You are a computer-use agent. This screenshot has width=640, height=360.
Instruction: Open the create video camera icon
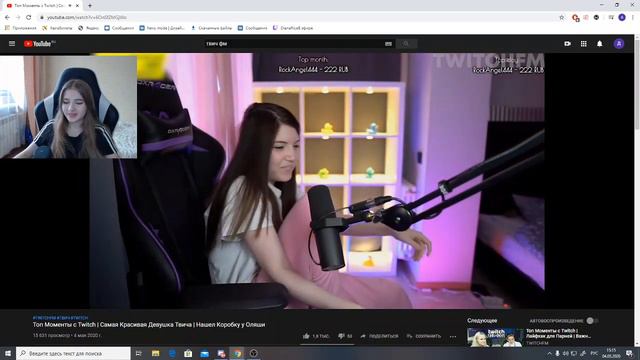click(x=567, y=44)
